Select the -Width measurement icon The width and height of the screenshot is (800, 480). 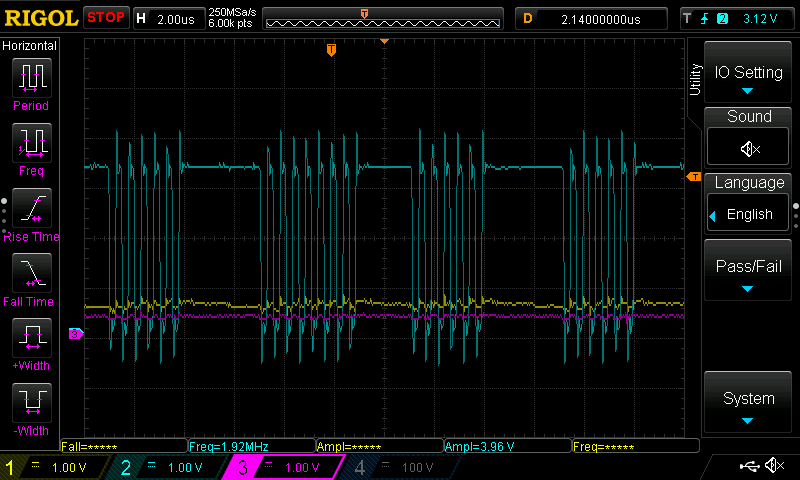pos(31,403)
